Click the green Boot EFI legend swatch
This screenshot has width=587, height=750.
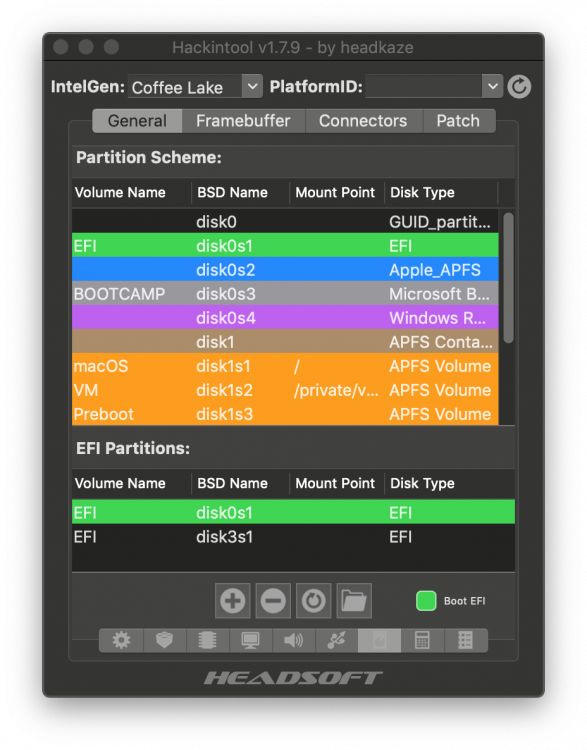click(x=426, y=601)
